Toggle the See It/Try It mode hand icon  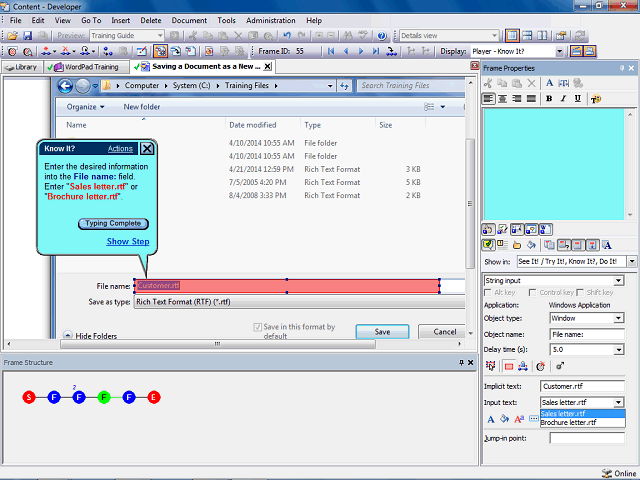(488, 229)
